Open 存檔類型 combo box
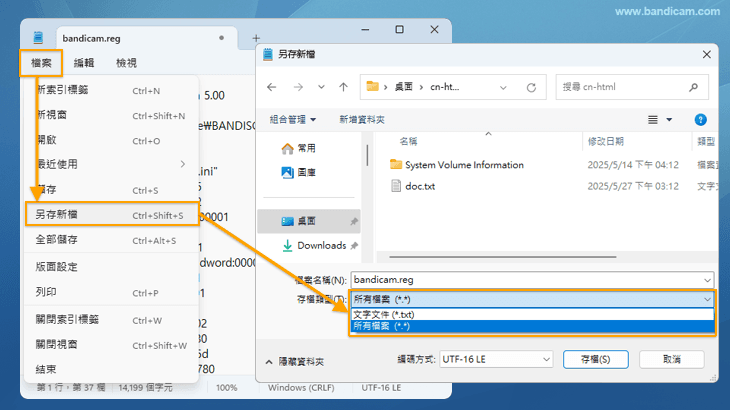 pyautogui.click(x=532, y=299)
